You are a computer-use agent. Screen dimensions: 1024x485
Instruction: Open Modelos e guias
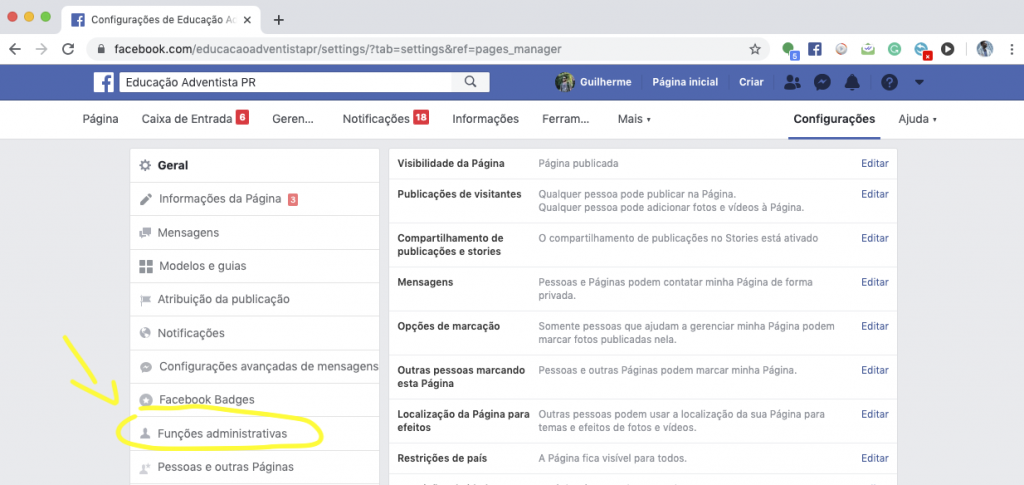point(255,266)
